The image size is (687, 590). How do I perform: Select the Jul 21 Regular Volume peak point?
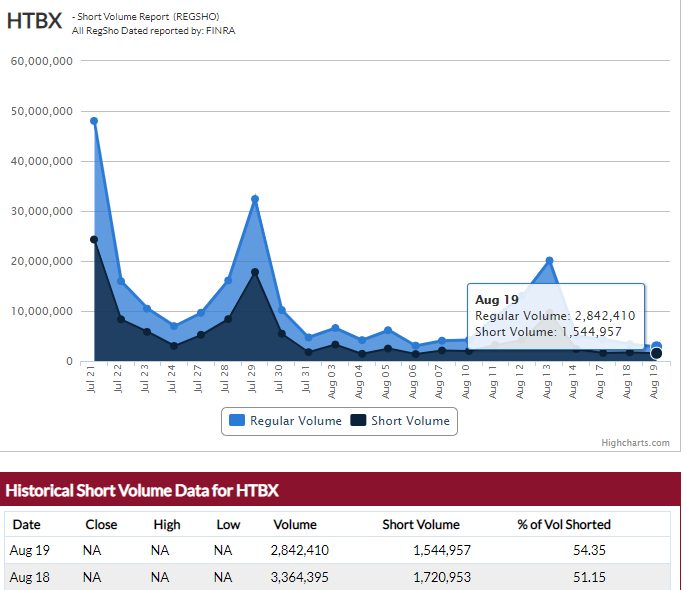(x=94, y=121)
